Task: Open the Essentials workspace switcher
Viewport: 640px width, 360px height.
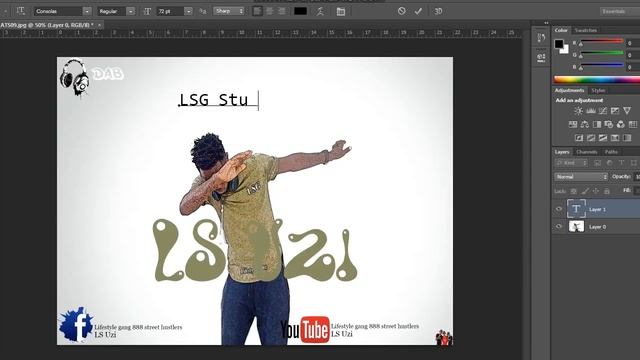Action: 620,11
